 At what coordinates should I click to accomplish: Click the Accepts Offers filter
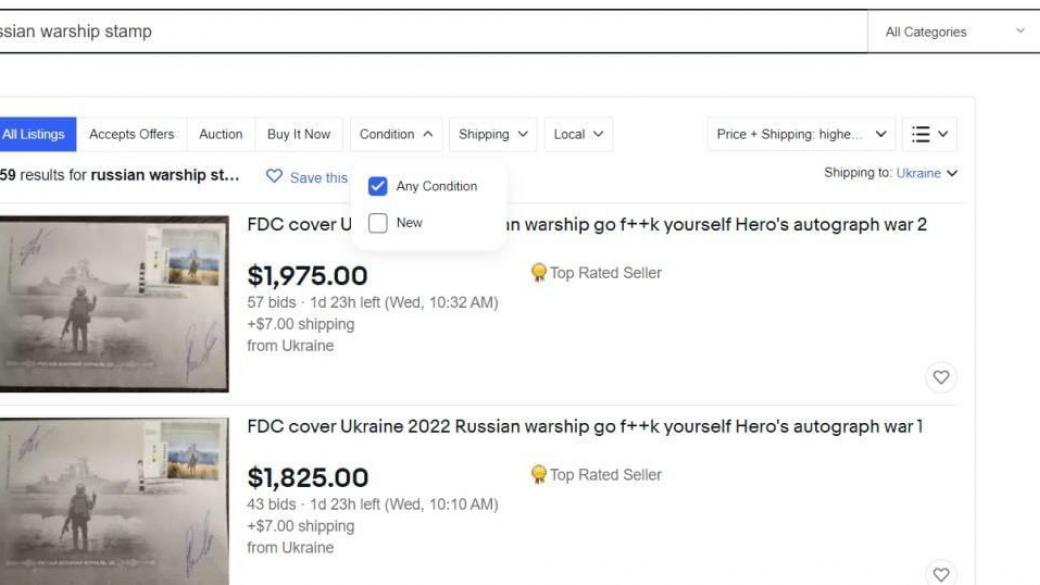(x=131, y=134)
